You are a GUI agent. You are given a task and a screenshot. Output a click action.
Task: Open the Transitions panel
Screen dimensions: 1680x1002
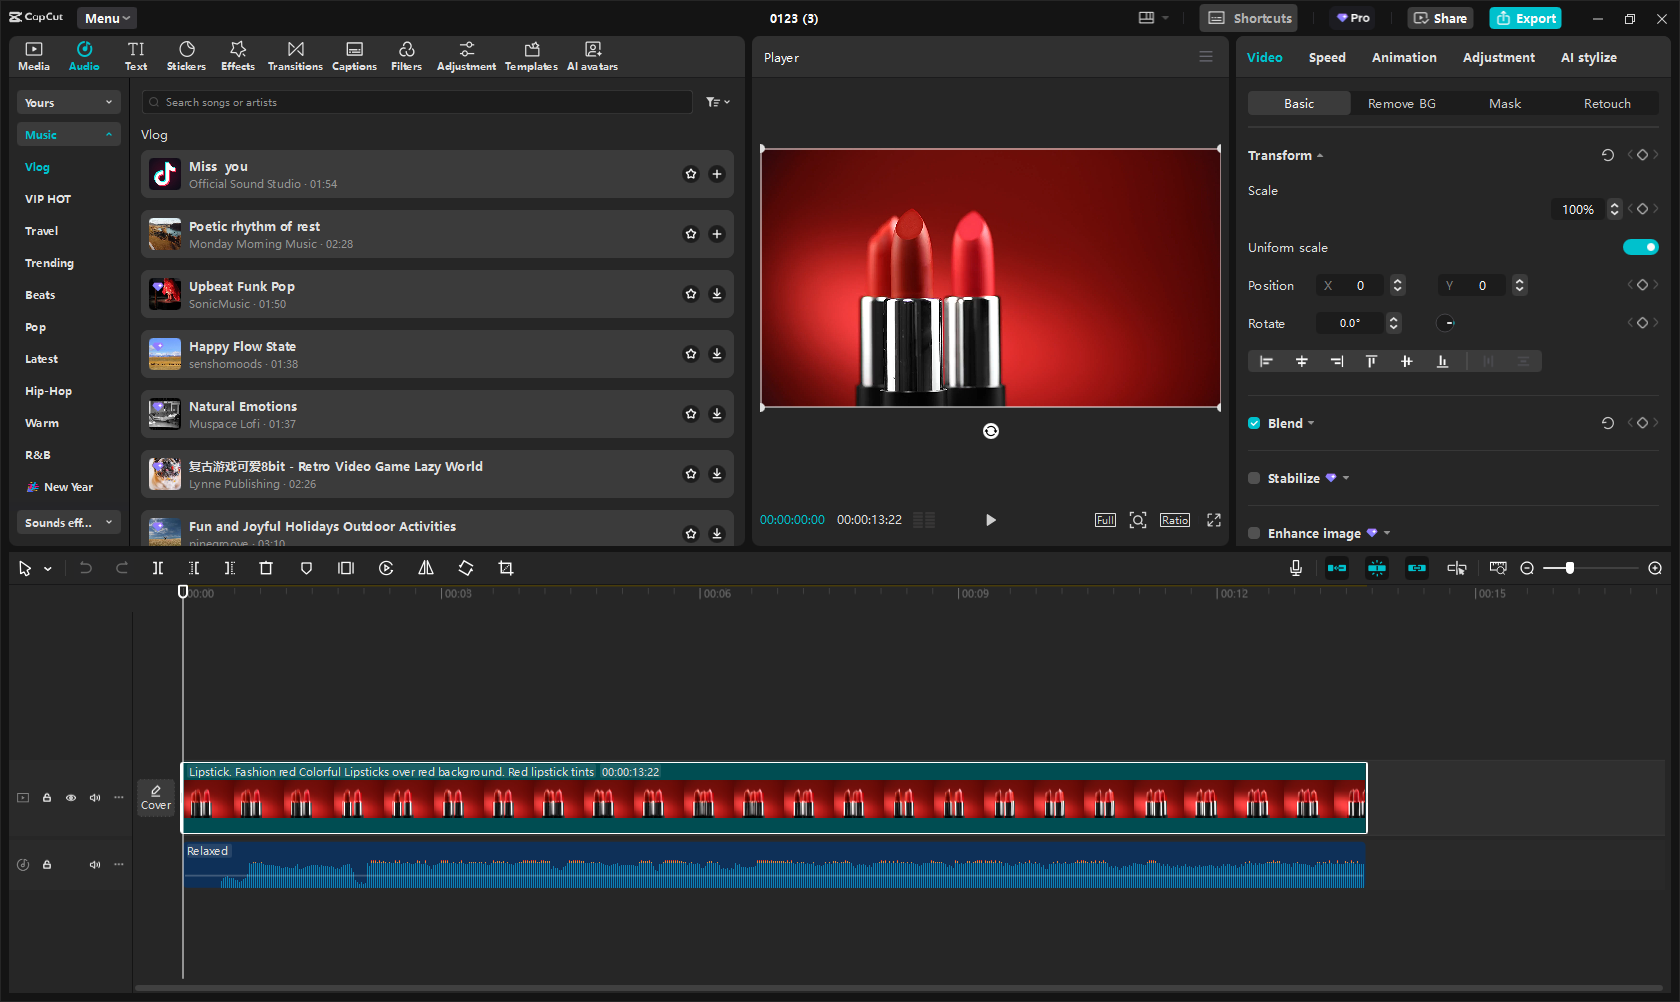click(x=295, y=56)
